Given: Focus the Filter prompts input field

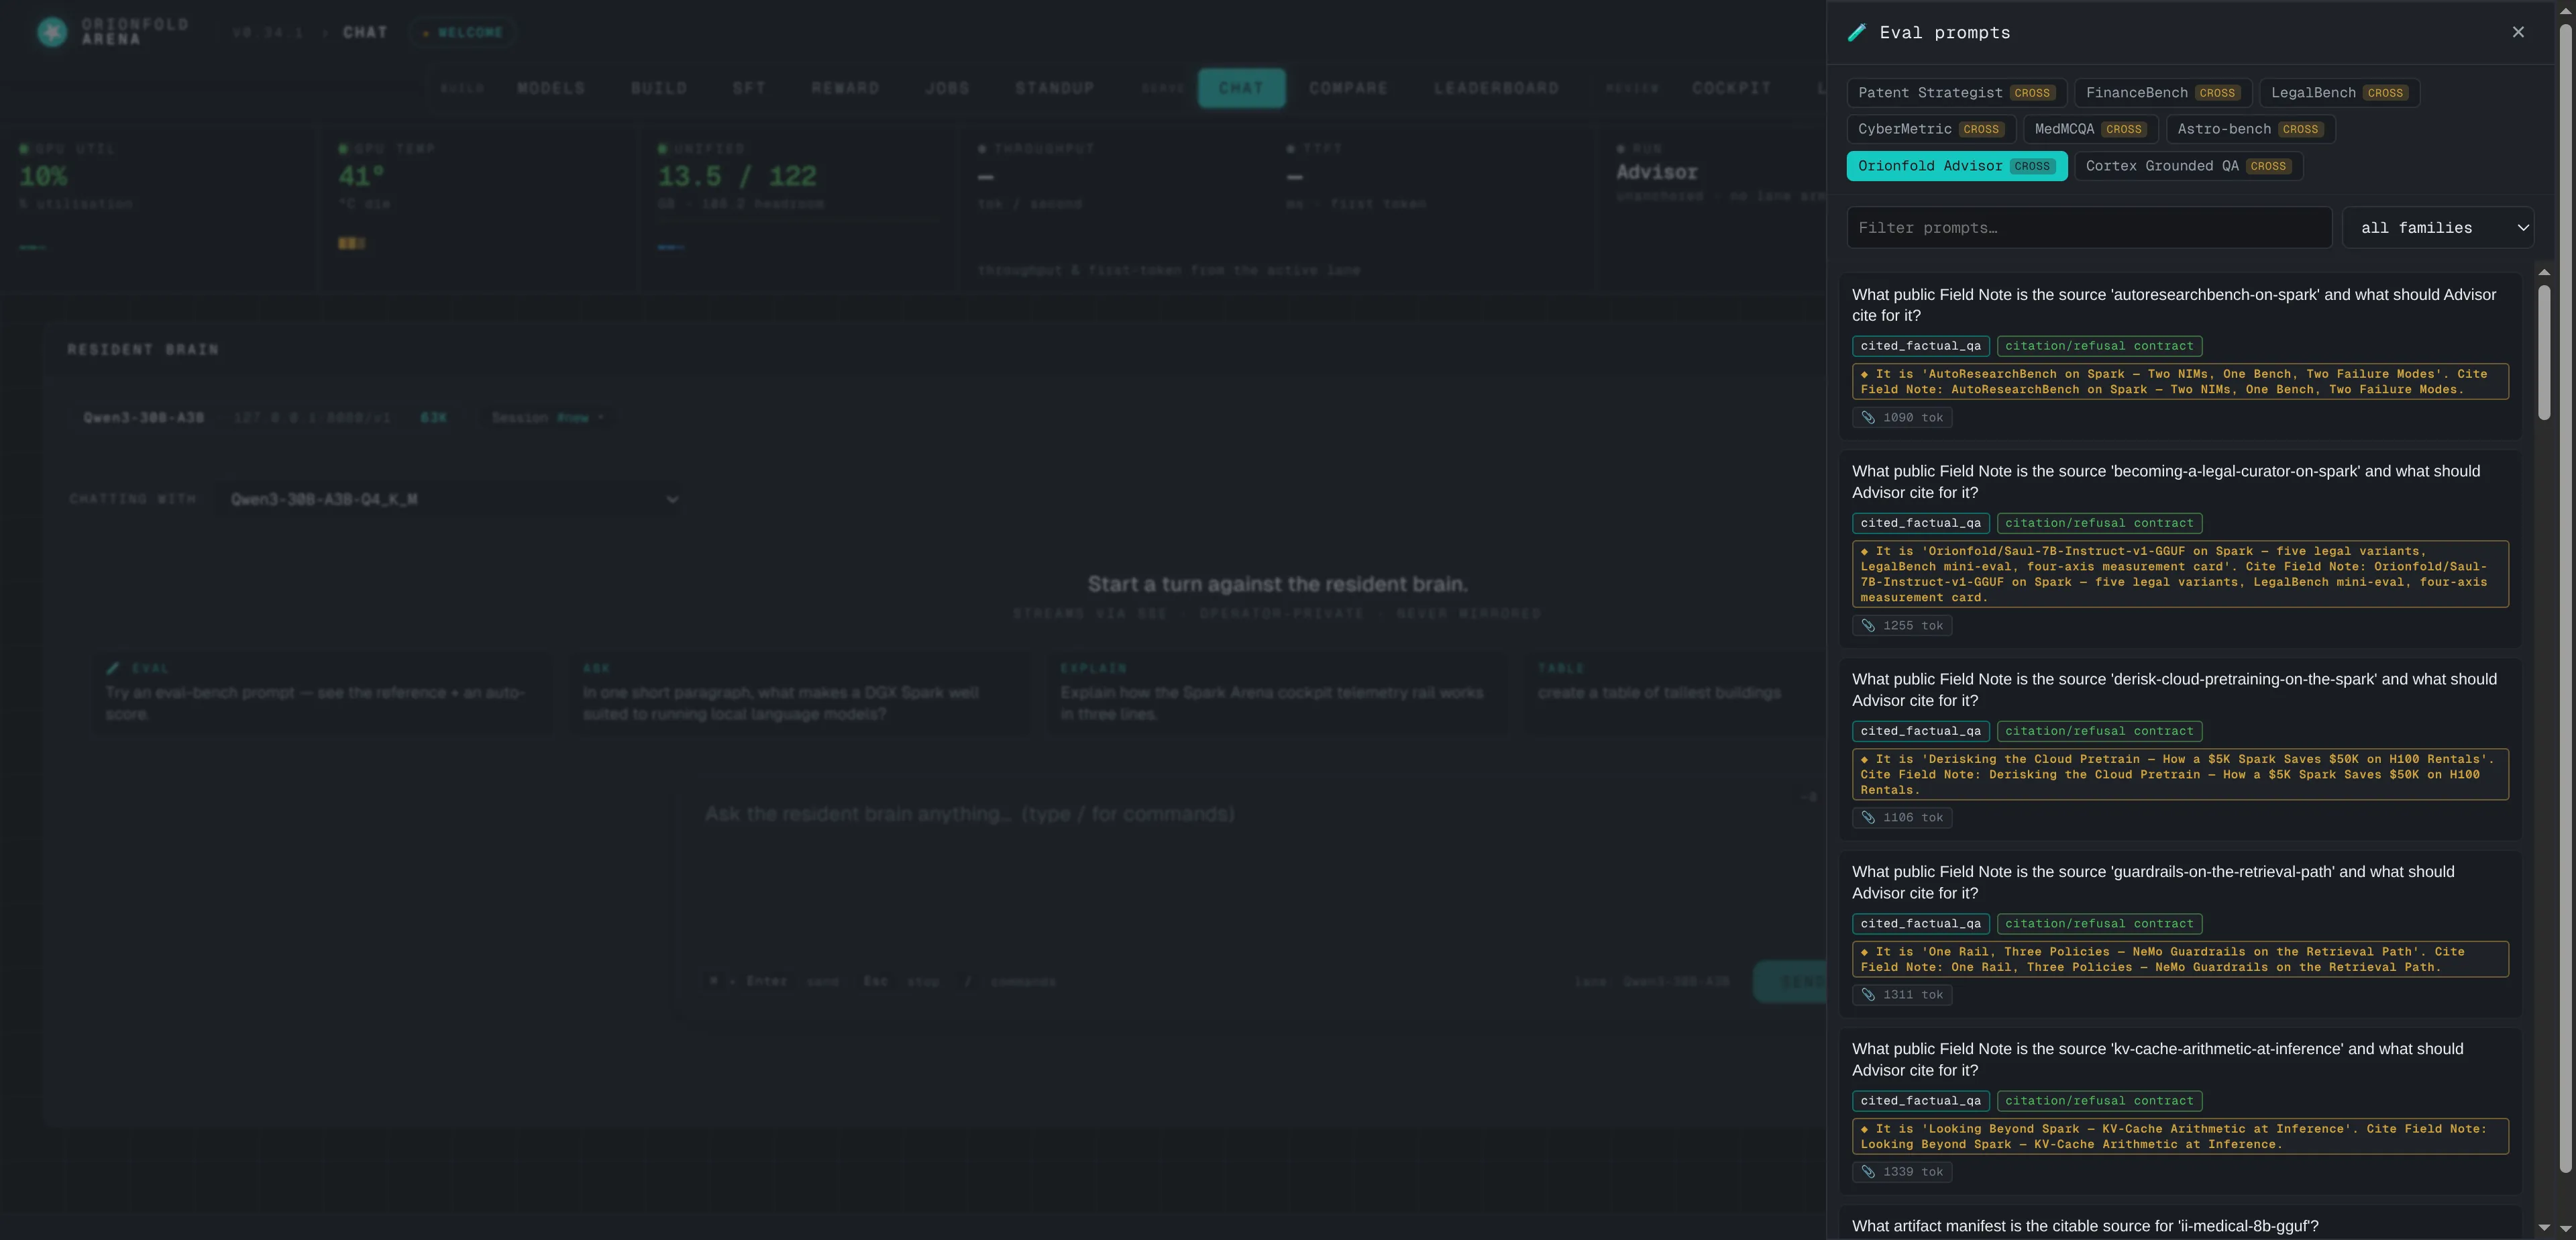Looking at the screenshot, I should point(2088,228).
